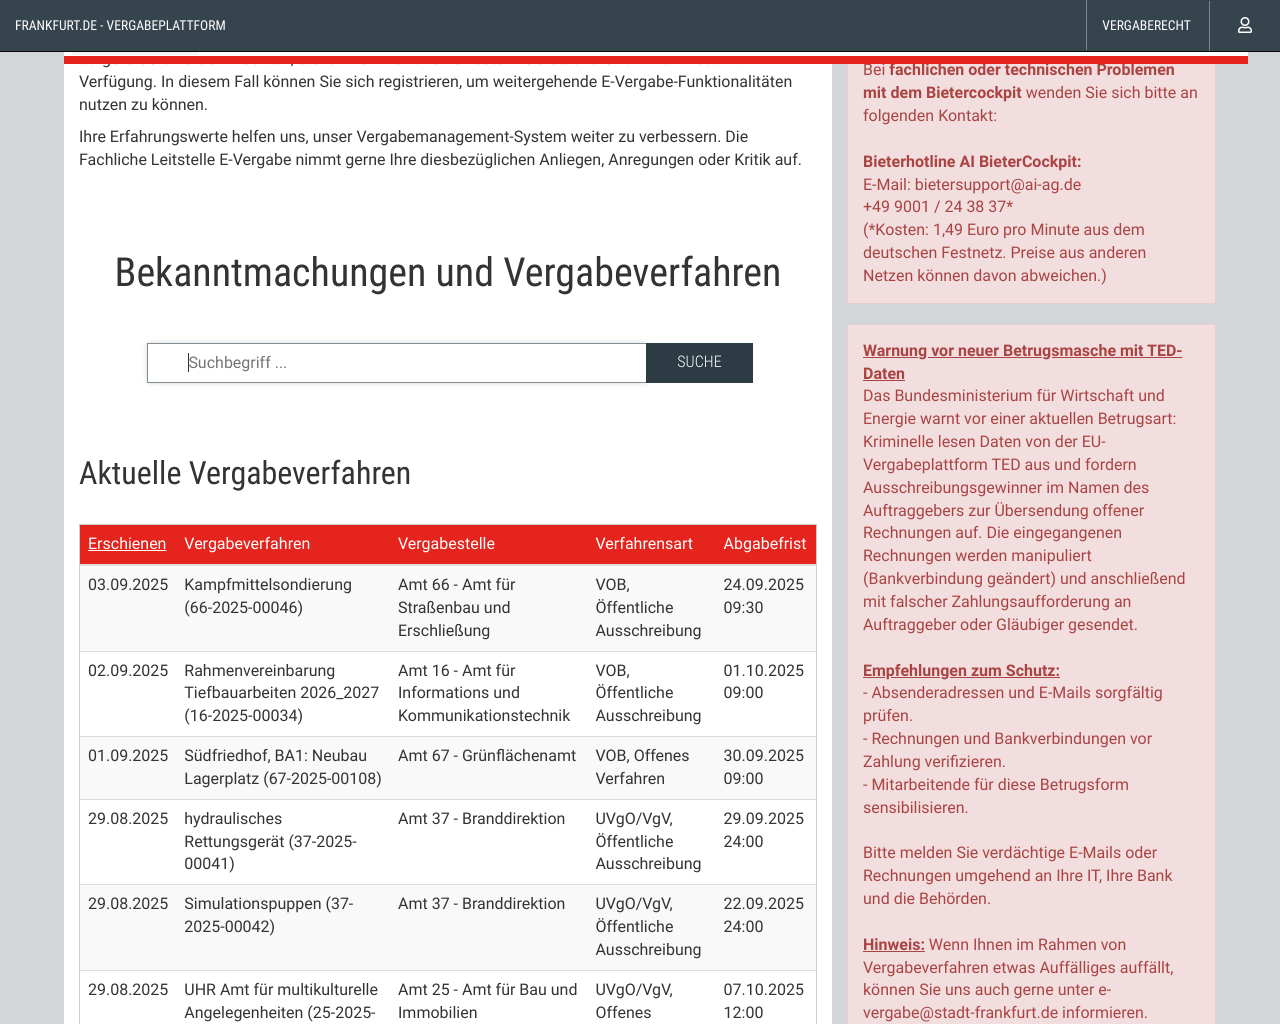Screen dimensions: 1280x1024
Task: Select deadline 07.10.2025 12:00
Action: [764, 1001]
